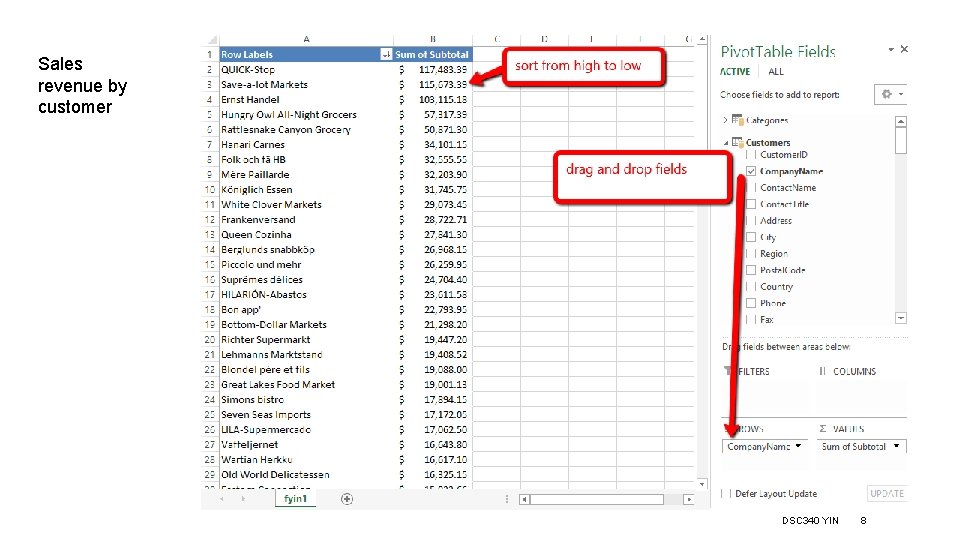Select the Ernst Handel cell

point(306,100)
